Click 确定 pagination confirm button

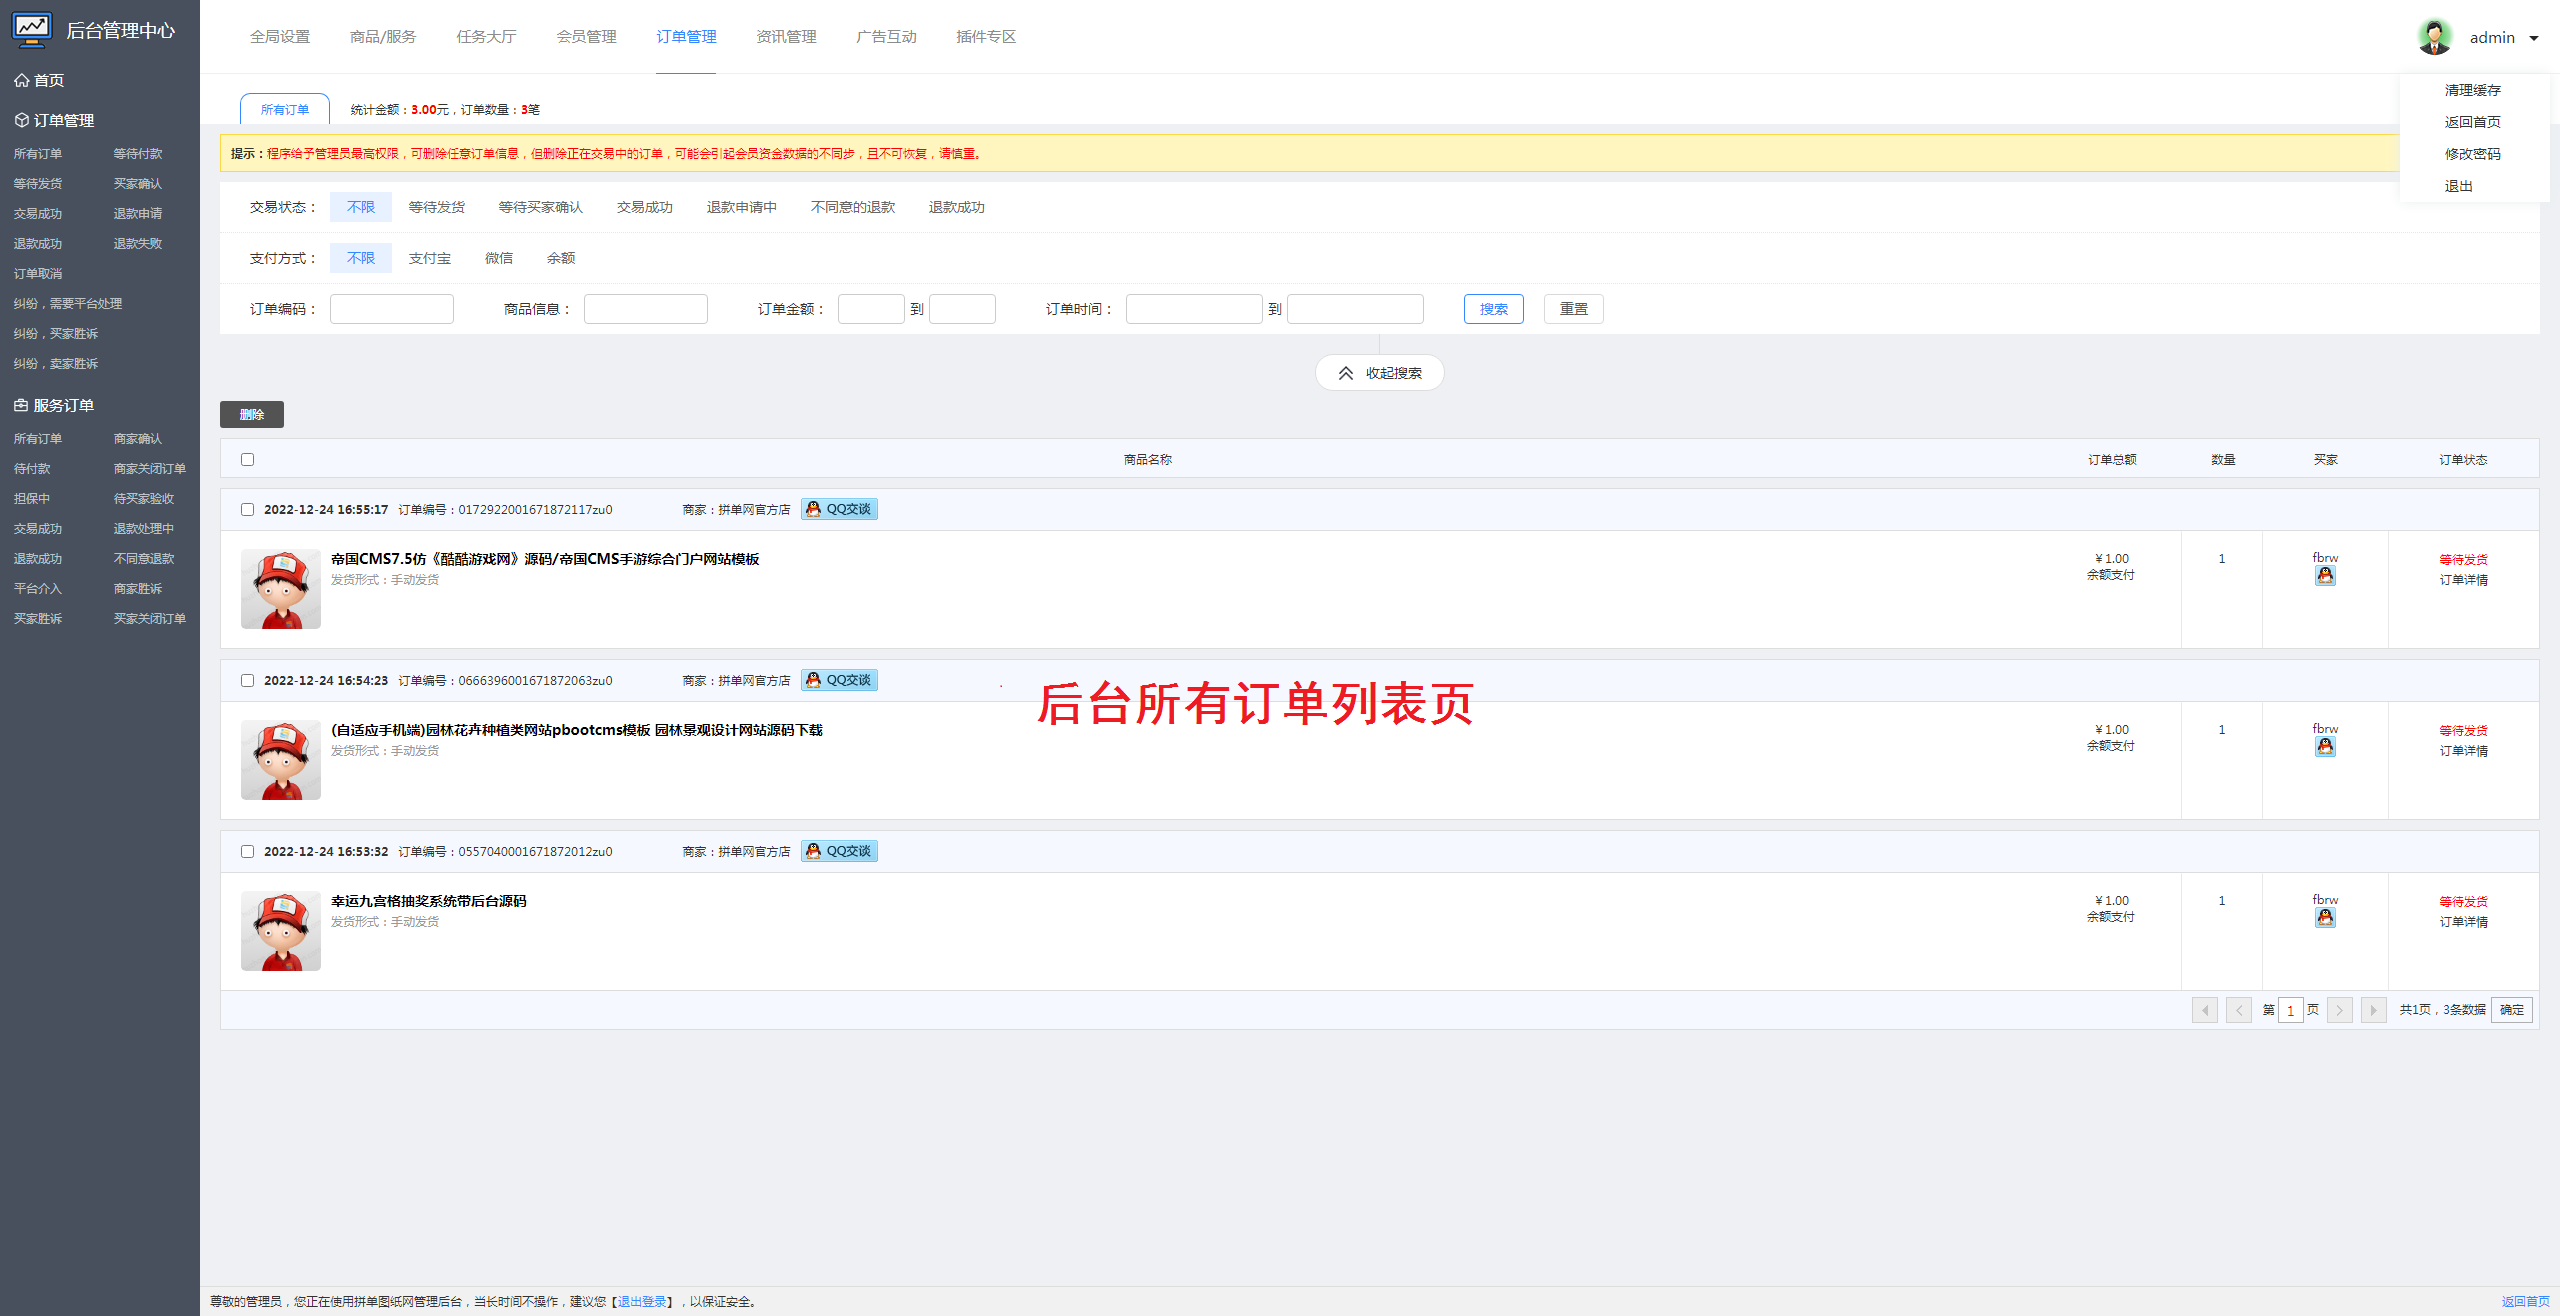(2512, 1010)
